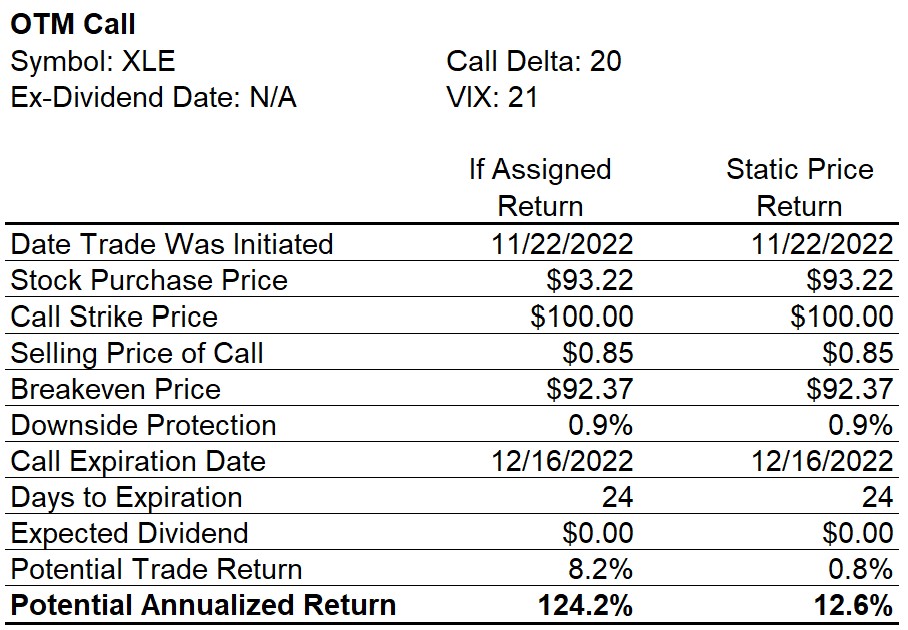Image resolution: width=908 pixels, height=630 pixels.
Task: Select the Static Price Return column header
Action: 800,188
